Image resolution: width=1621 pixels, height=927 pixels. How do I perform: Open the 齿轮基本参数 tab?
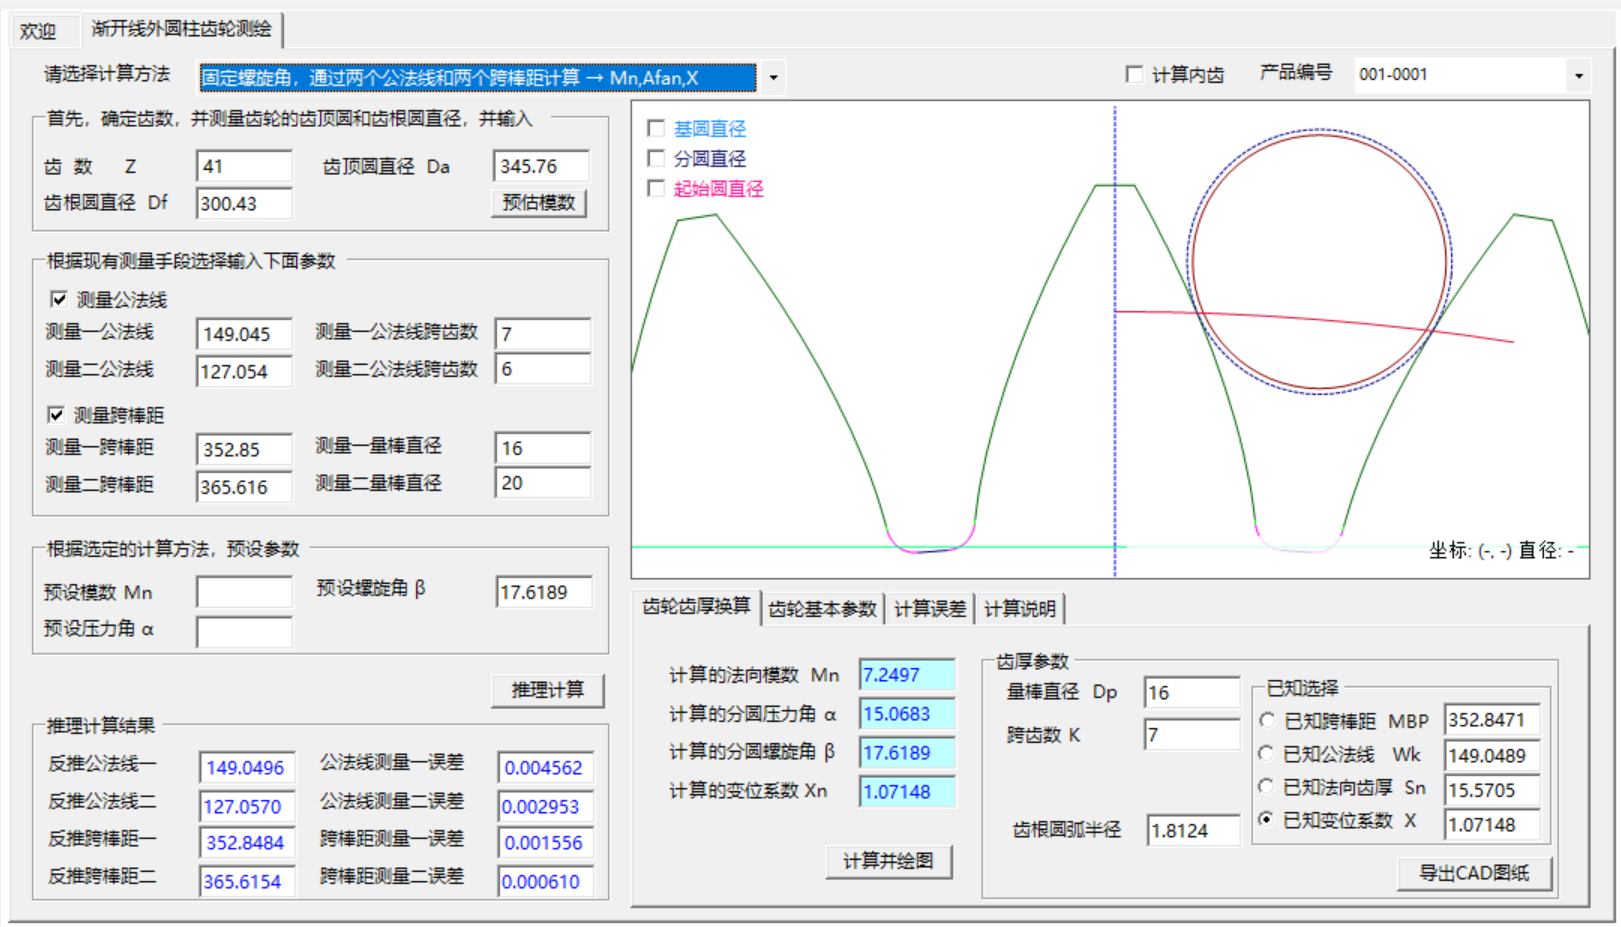tap(822, 609)
